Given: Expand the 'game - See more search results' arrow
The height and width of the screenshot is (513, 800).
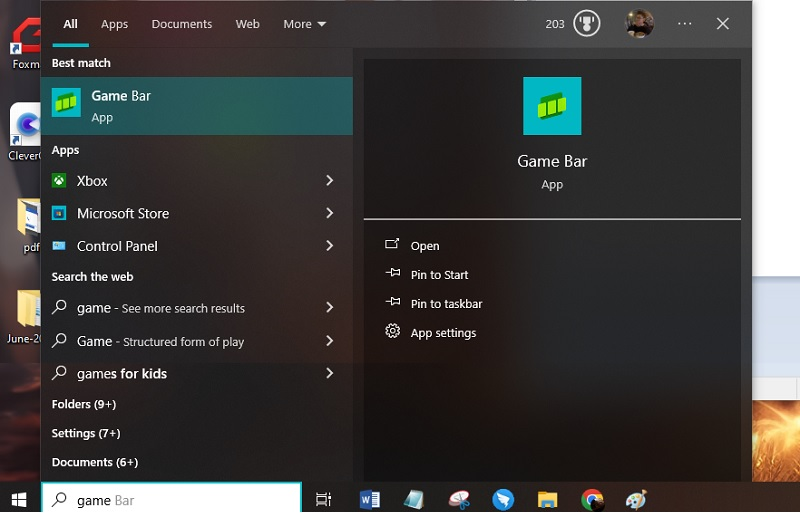Looking at the screenshot, I should point(330,307).
